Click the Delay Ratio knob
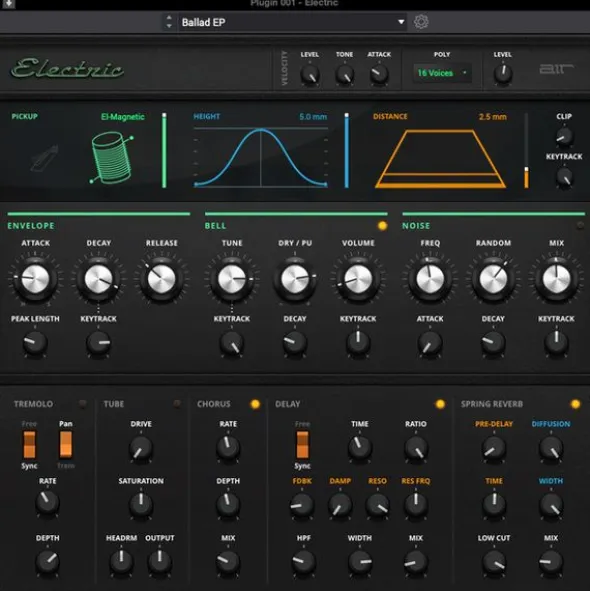Image resolution: width=590 pixels, height=591 pixels. click(416, 447)
